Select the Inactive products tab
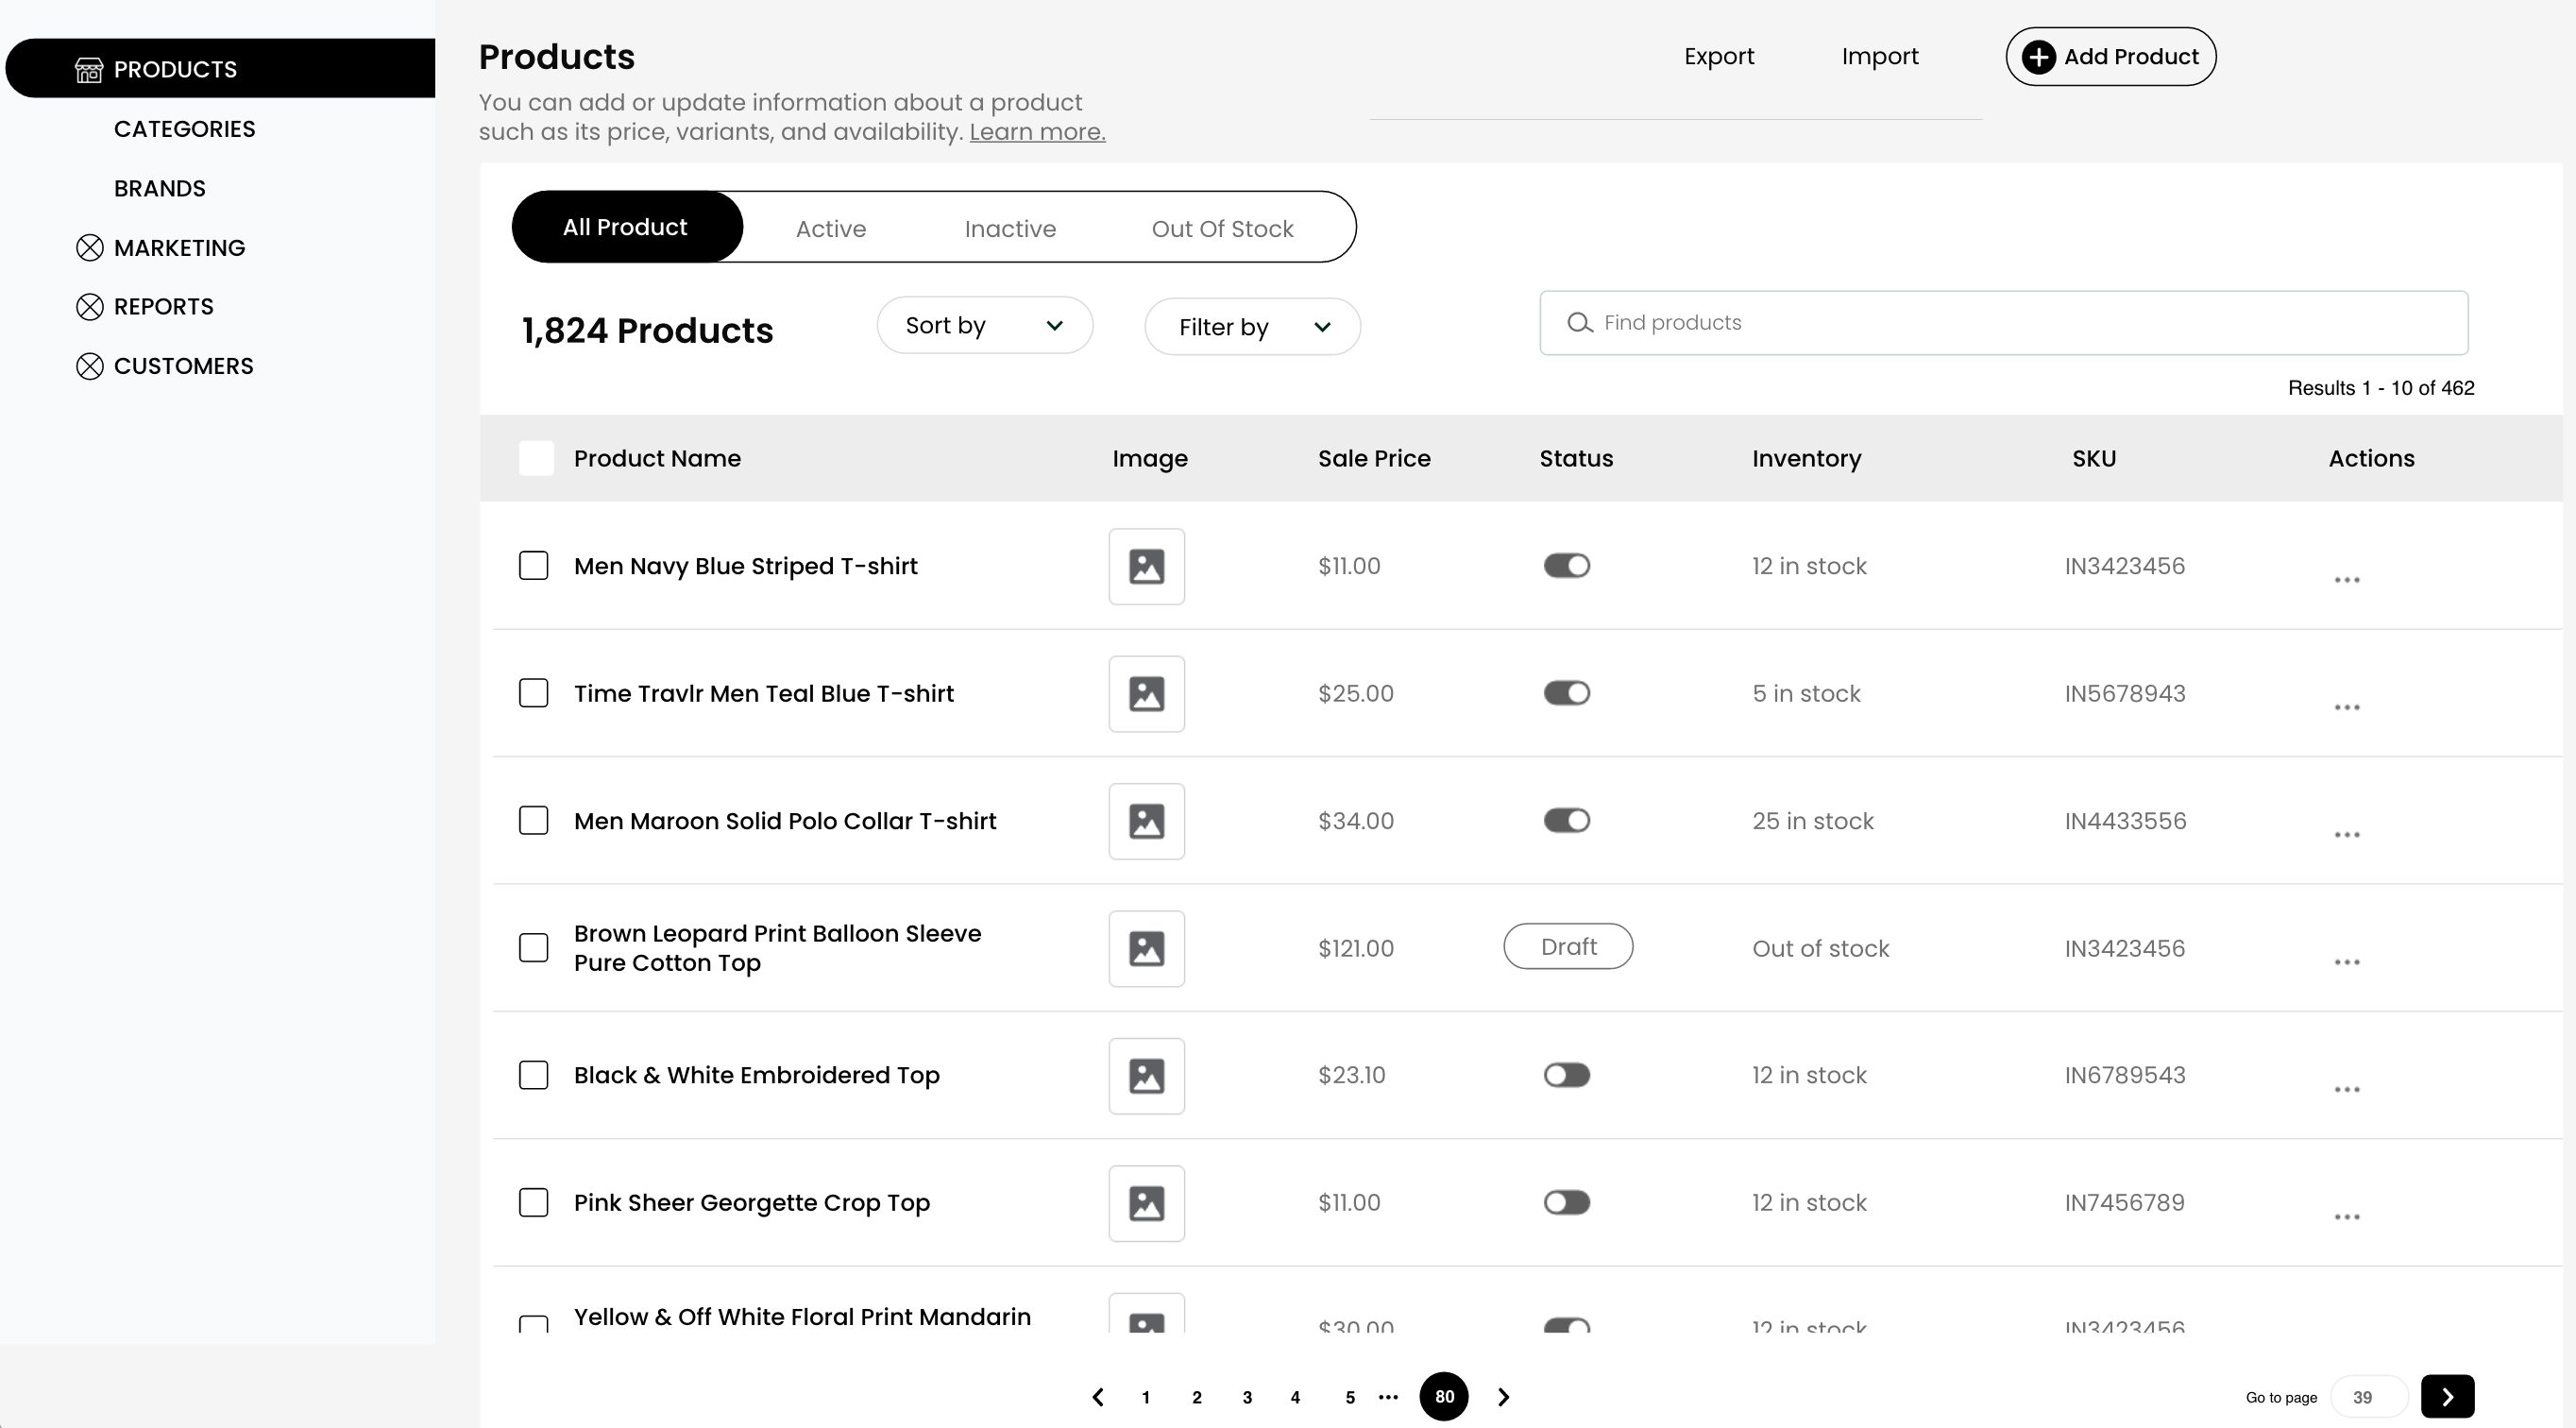The height and width of the screenshot is (1428, 2576). [1010, 229]
